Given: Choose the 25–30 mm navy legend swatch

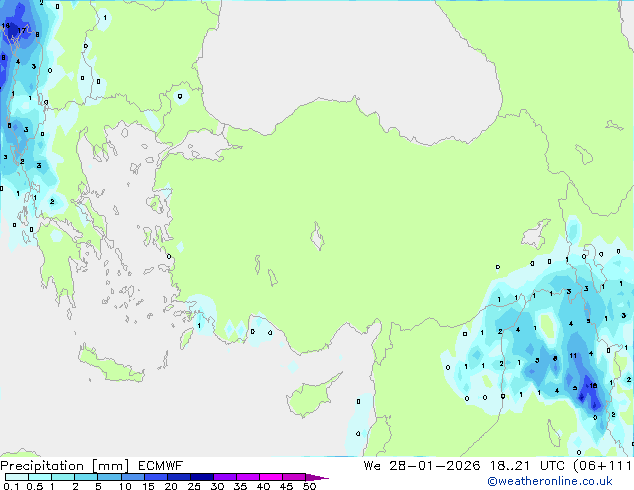Looking at the screenshot, I should click(x=201, y=477).
